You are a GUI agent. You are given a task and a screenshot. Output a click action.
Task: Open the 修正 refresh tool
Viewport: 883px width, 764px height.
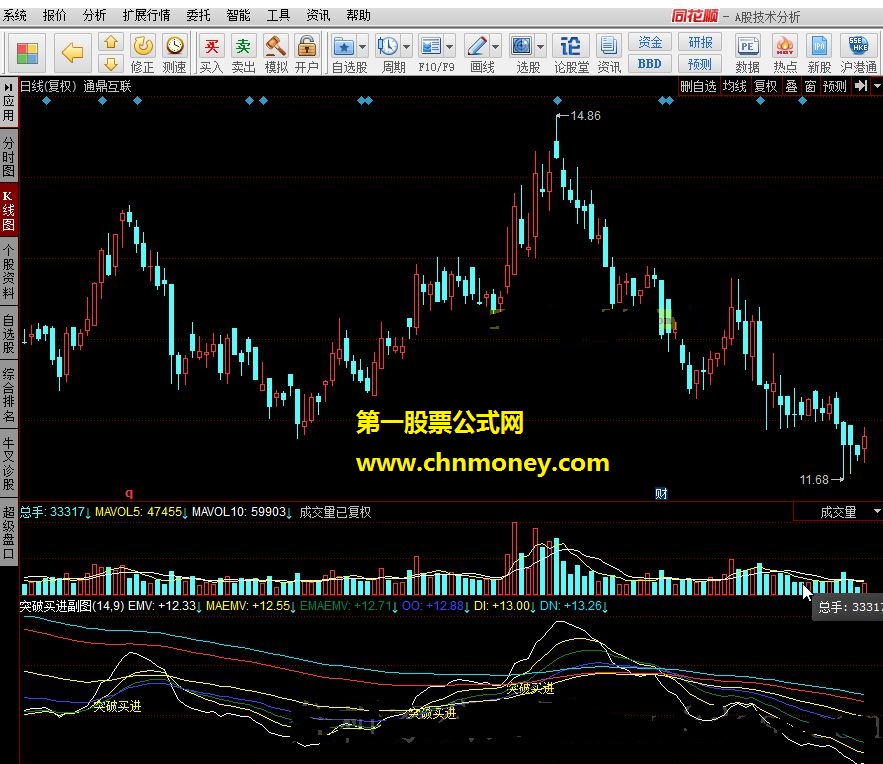click(x=142, y=46)
